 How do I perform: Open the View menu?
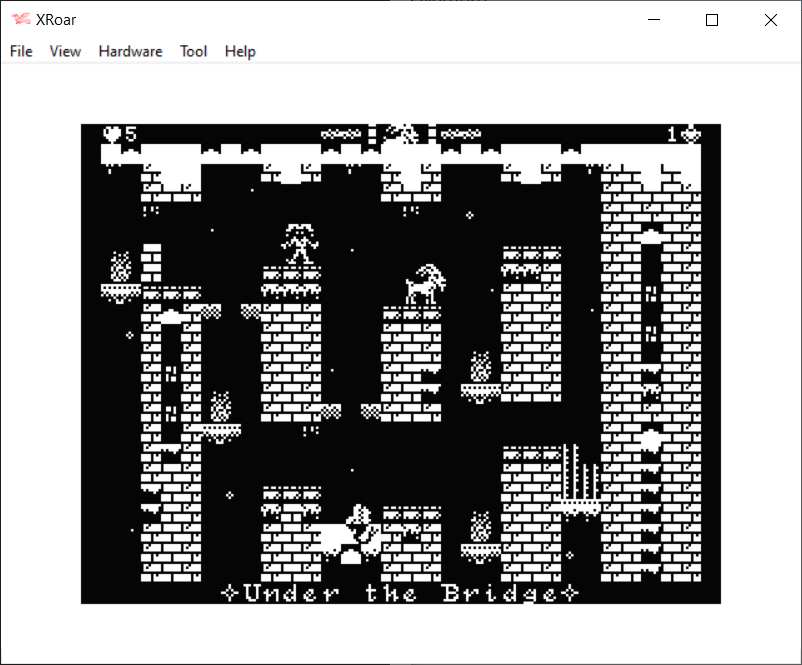click(65, 51)
